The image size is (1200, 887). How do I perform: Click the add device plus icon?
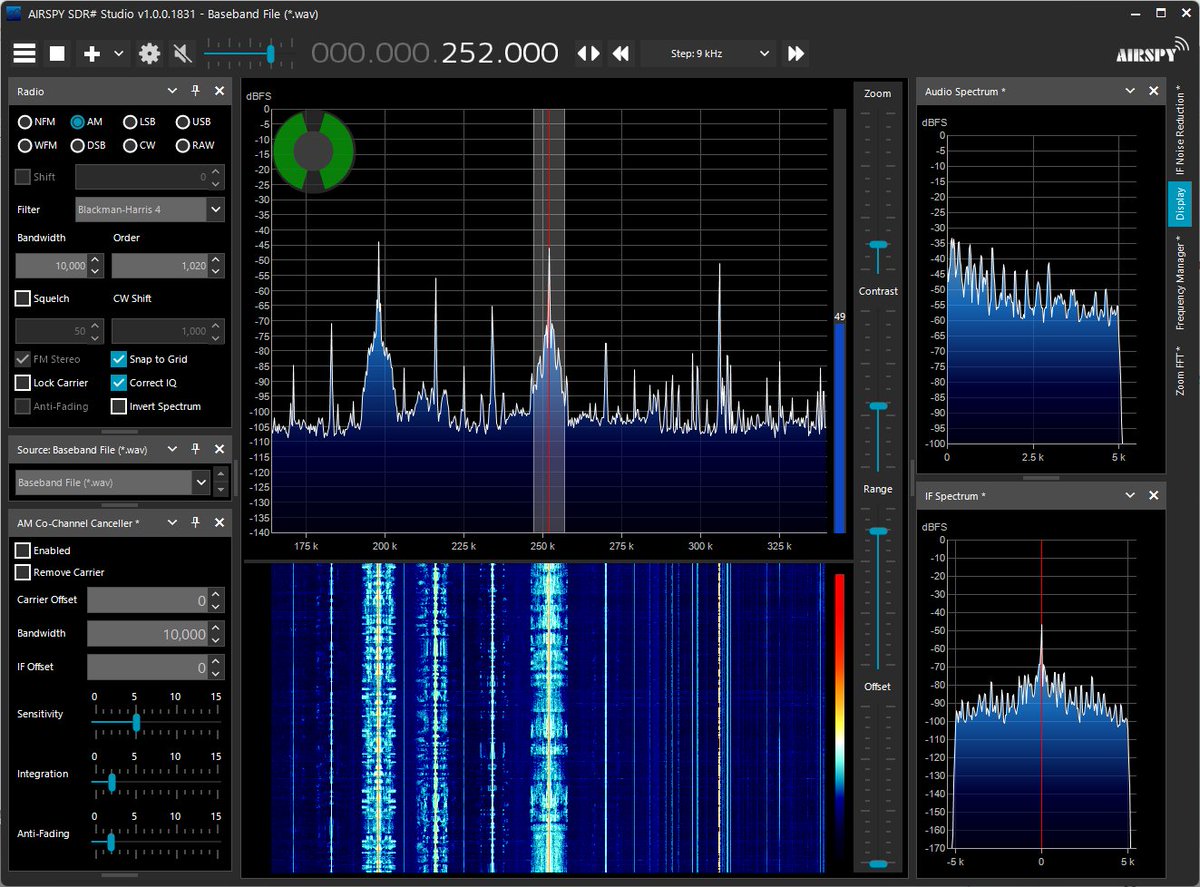click(93, 53)
